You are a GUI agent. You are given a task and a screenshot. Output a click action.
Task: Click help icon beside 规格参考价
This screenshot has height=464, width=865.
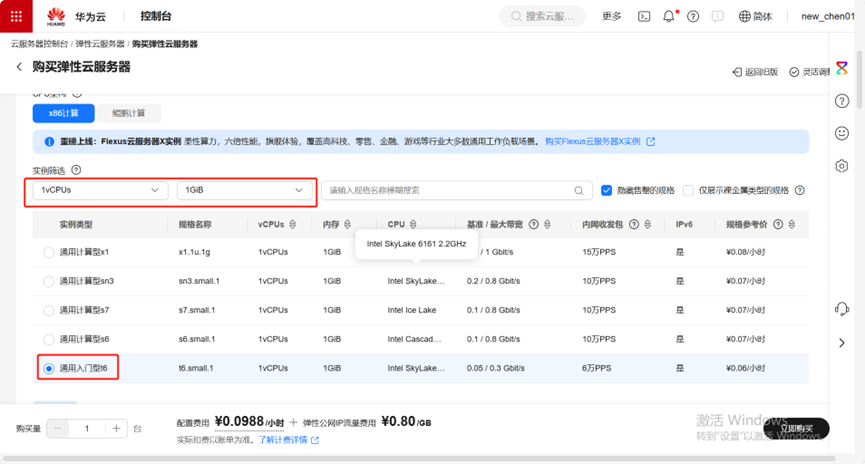coord(778,225)
